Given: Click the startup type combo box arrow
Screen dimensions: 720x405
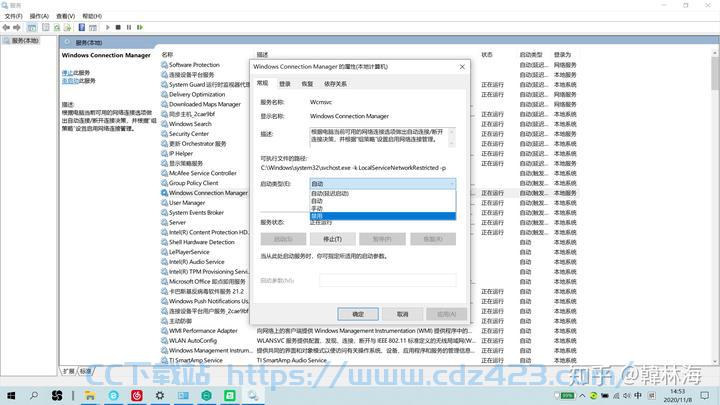Looking at the screenshot, I should point(452,184).
